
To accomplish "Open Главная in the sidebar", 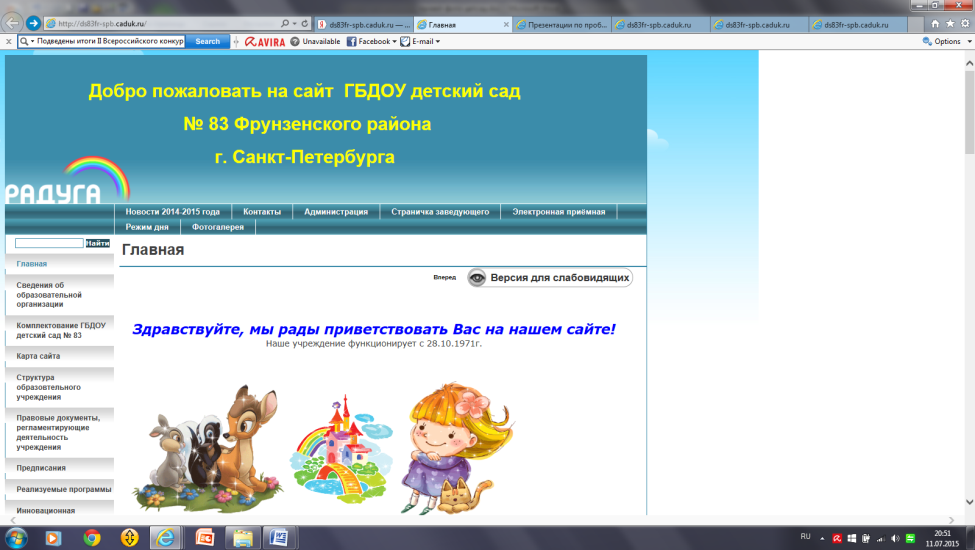I will (x=32, y=264).
